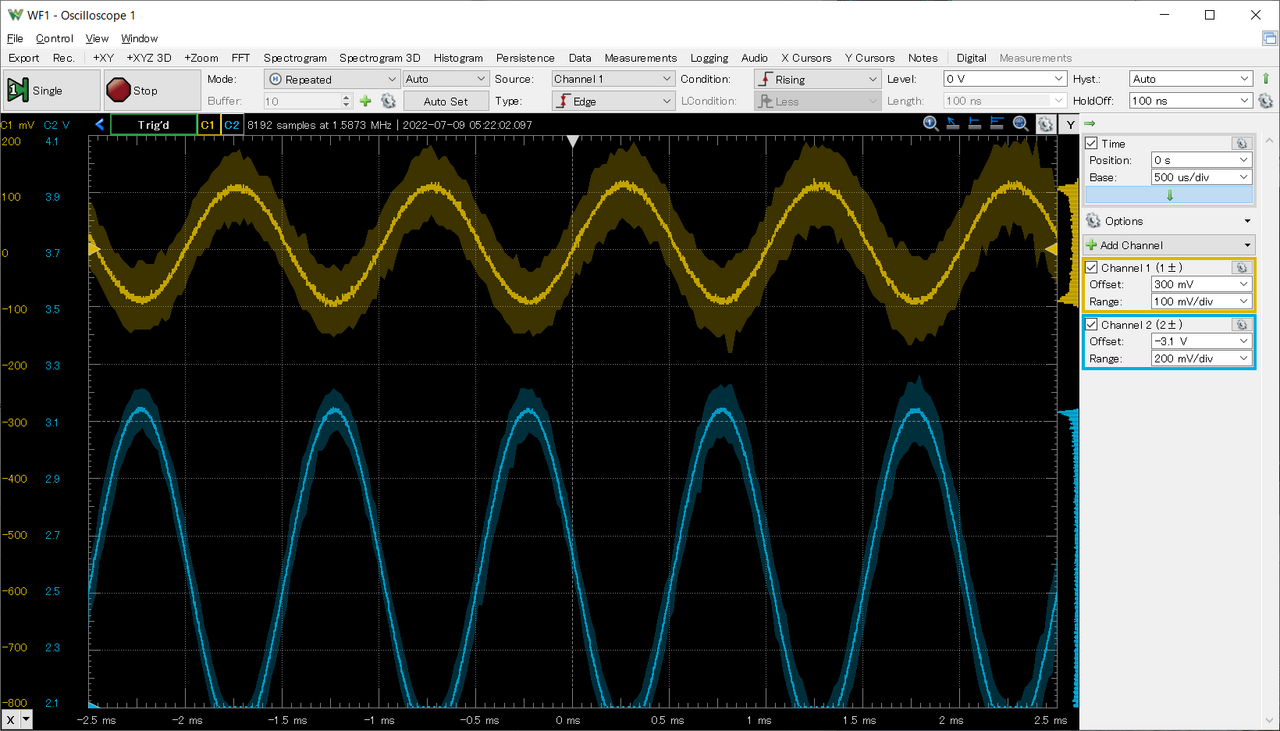Click green up arrow beside Hyst.
The height and width of the screenshot is (731, 1280).
click(x=1266, y=79)
